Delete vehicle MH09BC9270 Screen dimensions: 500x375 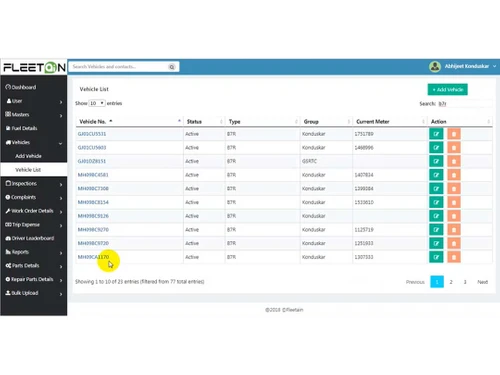(x=454, y=230)
